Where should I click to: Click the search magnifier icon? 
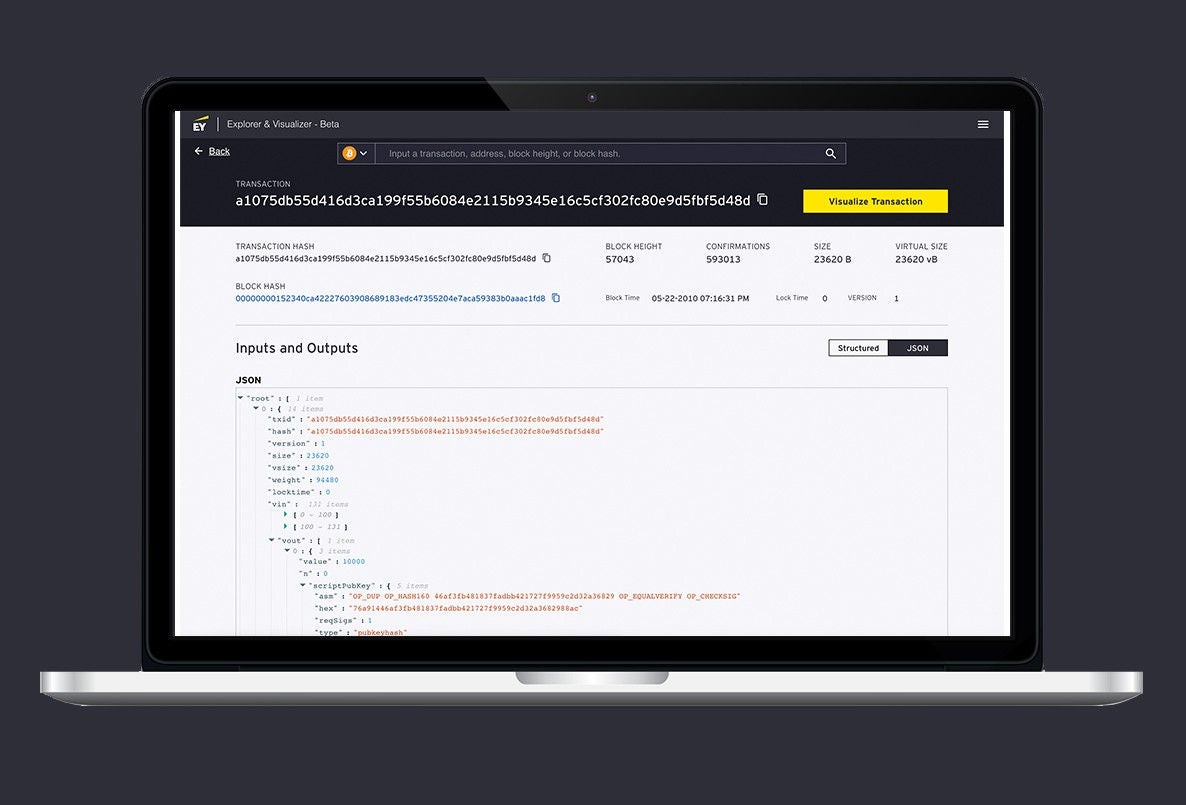tap(831, 154)
